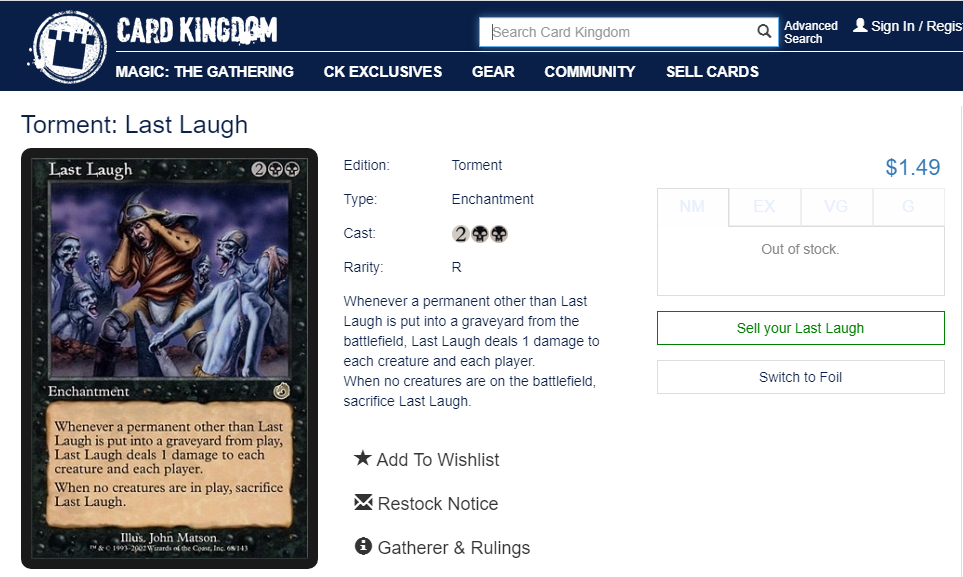Select the VG condition tab
The image size is (963, 577).
836,207
